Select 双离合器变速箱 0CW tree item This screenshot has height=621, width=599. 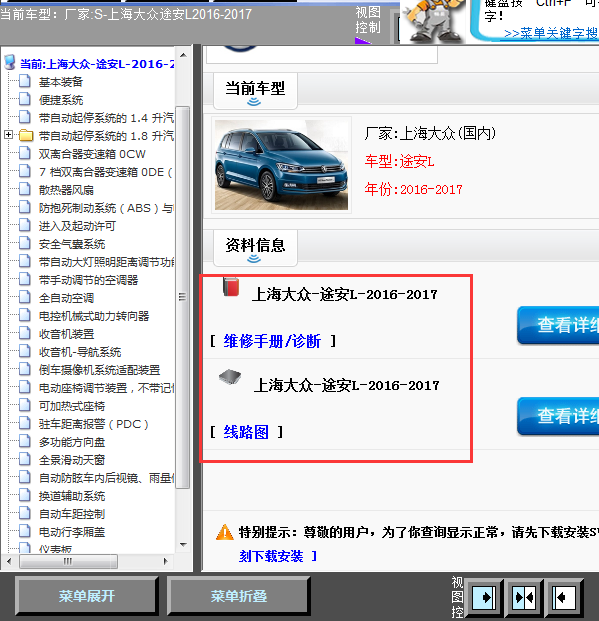[x=92, y=154]
